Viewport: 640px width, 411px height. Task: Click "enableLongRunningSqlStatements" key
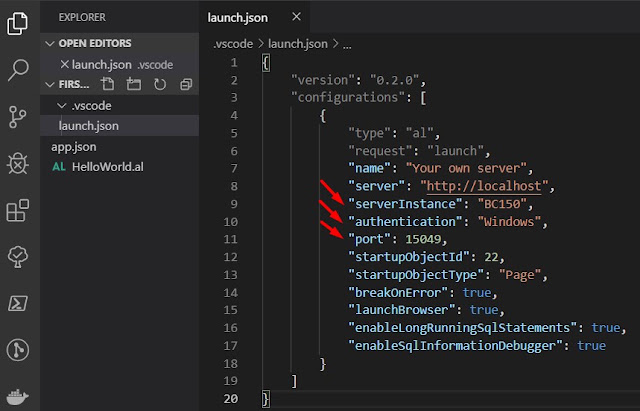tap(462, 328)
